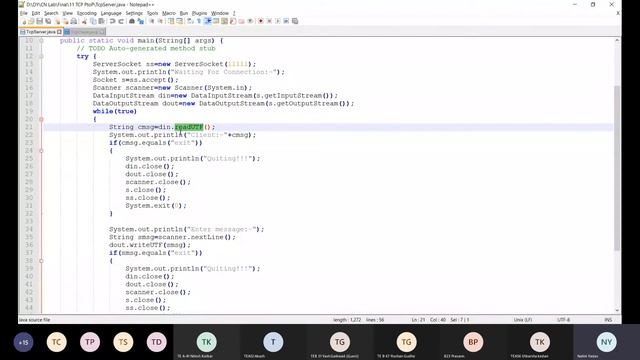The height and width of the screenshot is (360, 640).
Task: Click the dout.writeUTF(smsg) line
Action: coord(150,245)
